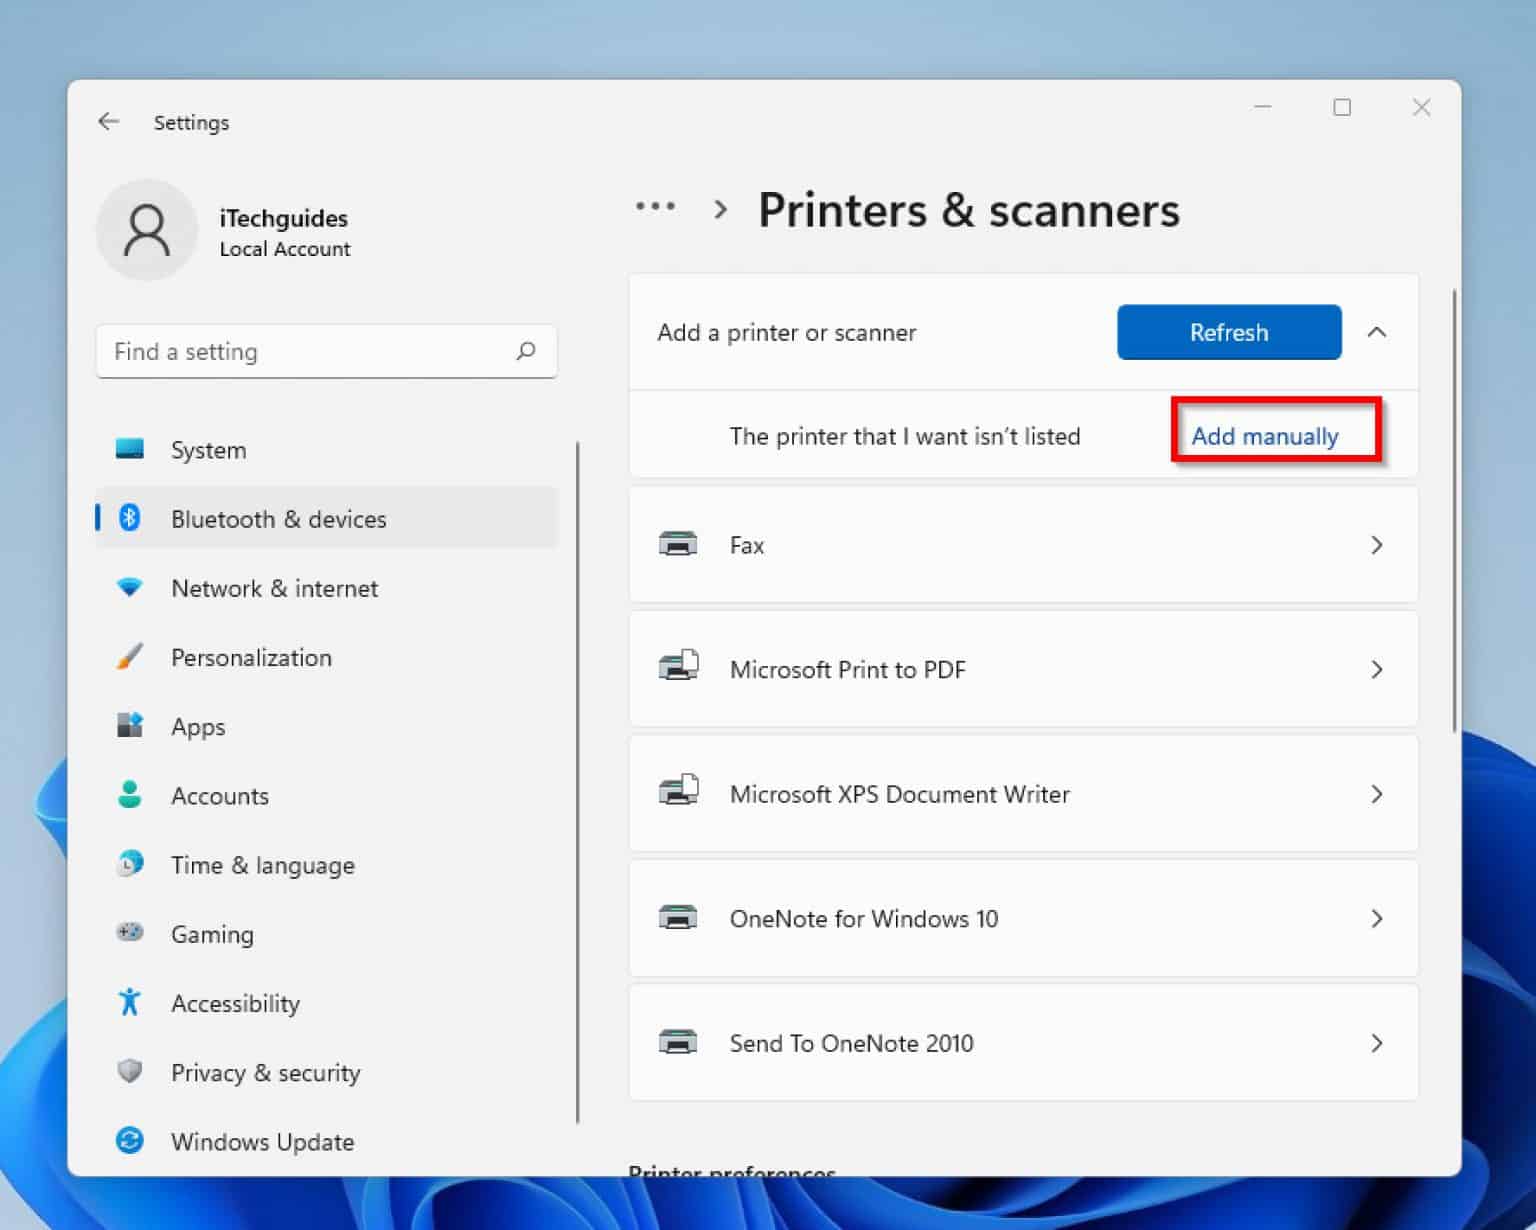The height and width of the screenshot is (1230, 1536).
Task: Select the Accessibility icon in sidebar
Action: click(x=130, y=1002)
